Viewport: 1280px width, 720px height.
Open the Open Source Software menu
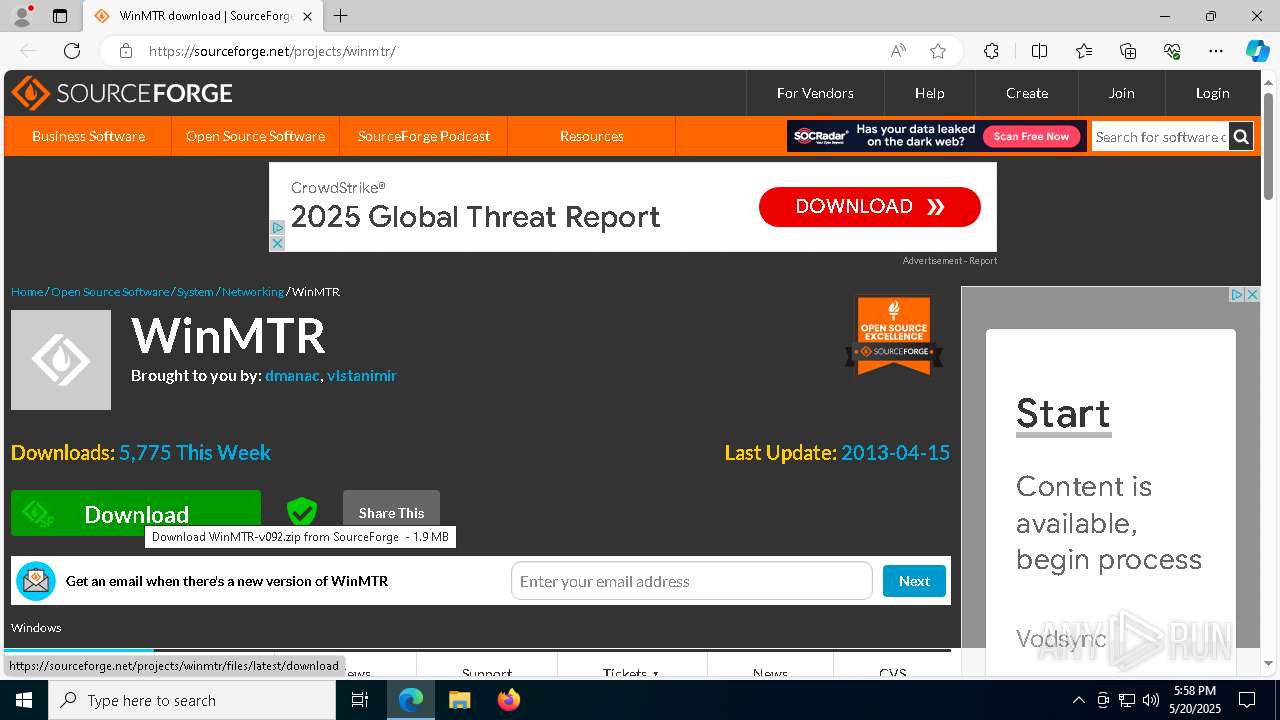pyautogui.click(x=255, y=136)
